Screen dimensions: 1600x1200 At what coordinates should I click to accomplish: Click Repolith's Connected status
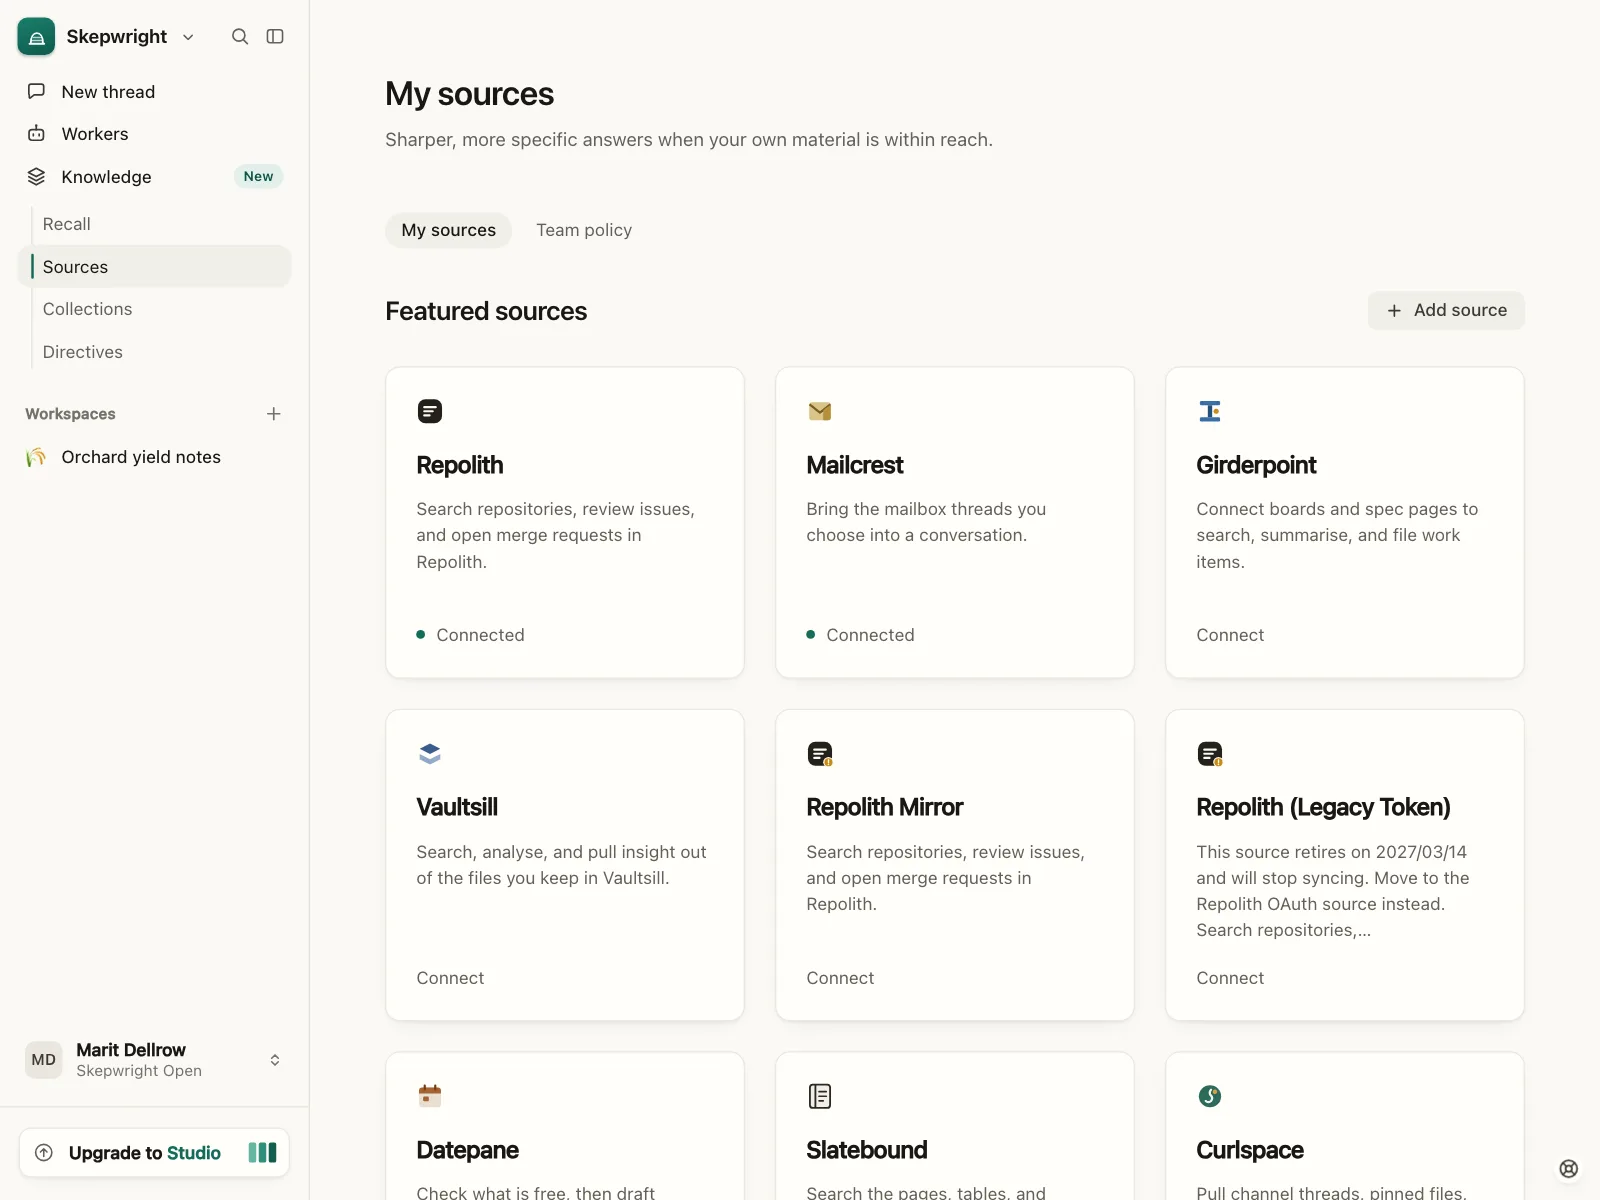tap(471, 635)
